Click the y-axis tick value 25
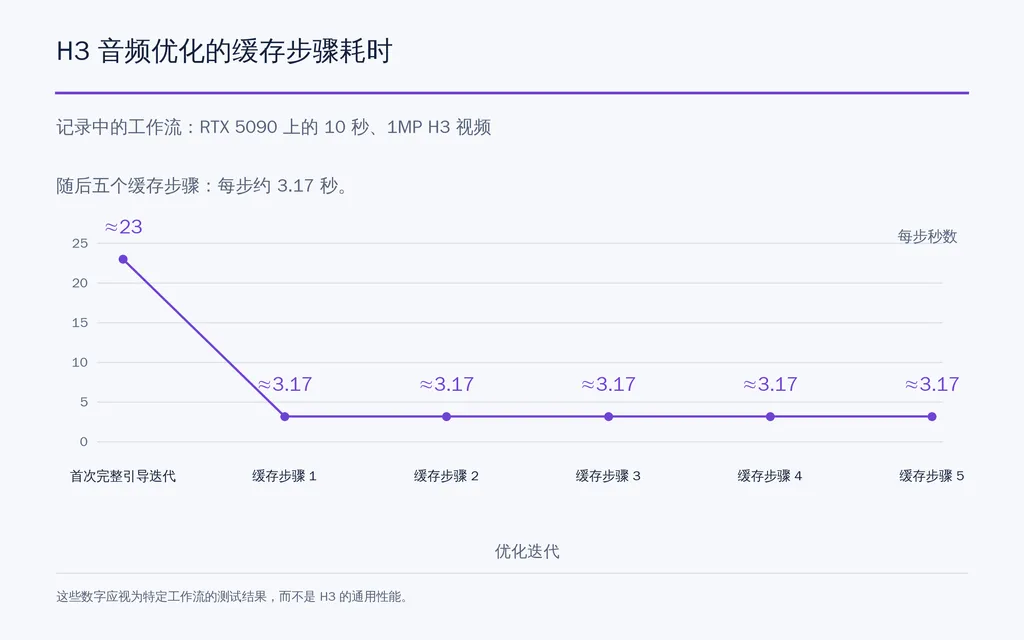The width and height of the screenshot is (1024, 640). click(x=80, y=244)
